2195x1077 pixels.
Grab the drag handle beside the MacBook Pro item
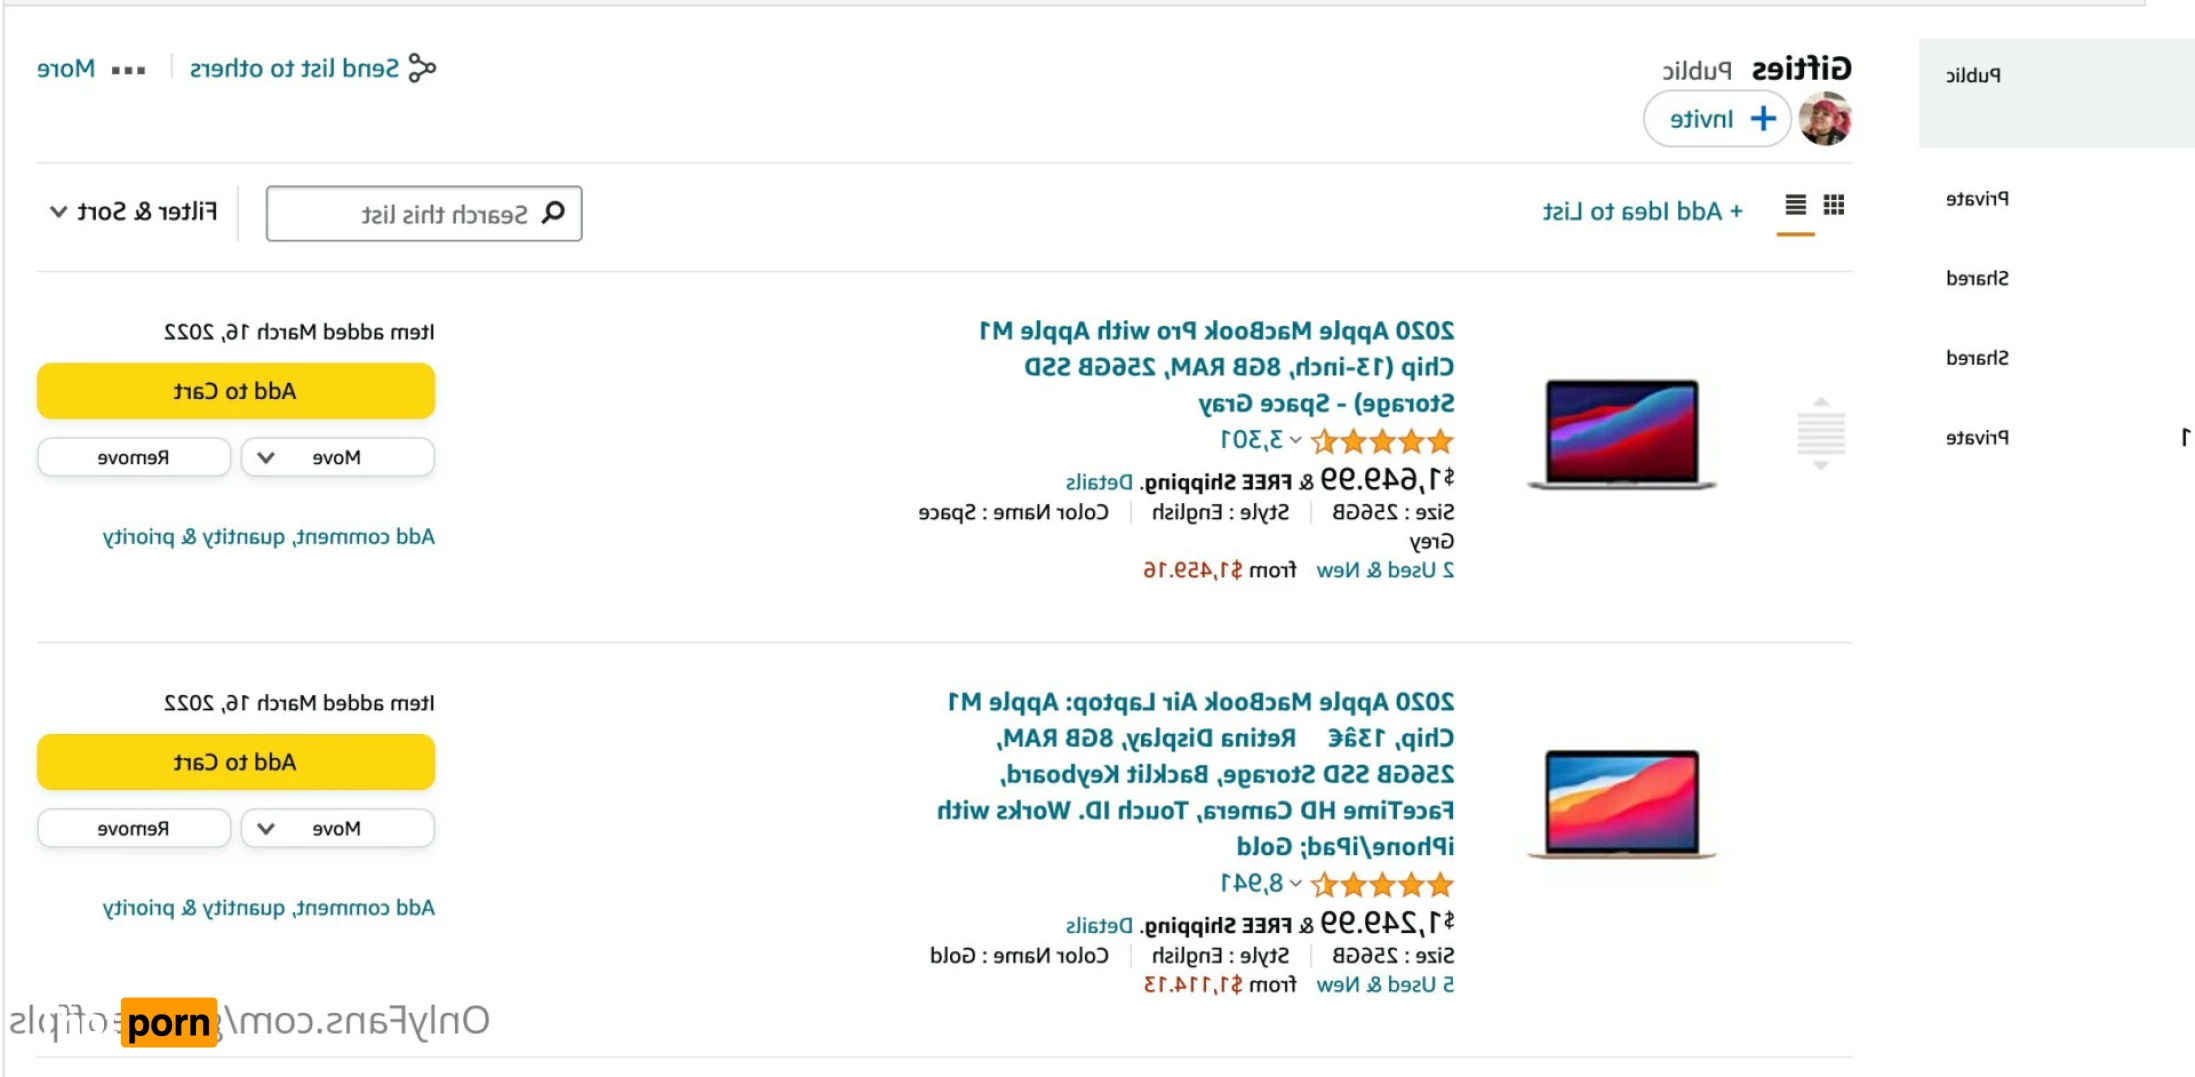pyautogui.click(x=1820, y=433)
